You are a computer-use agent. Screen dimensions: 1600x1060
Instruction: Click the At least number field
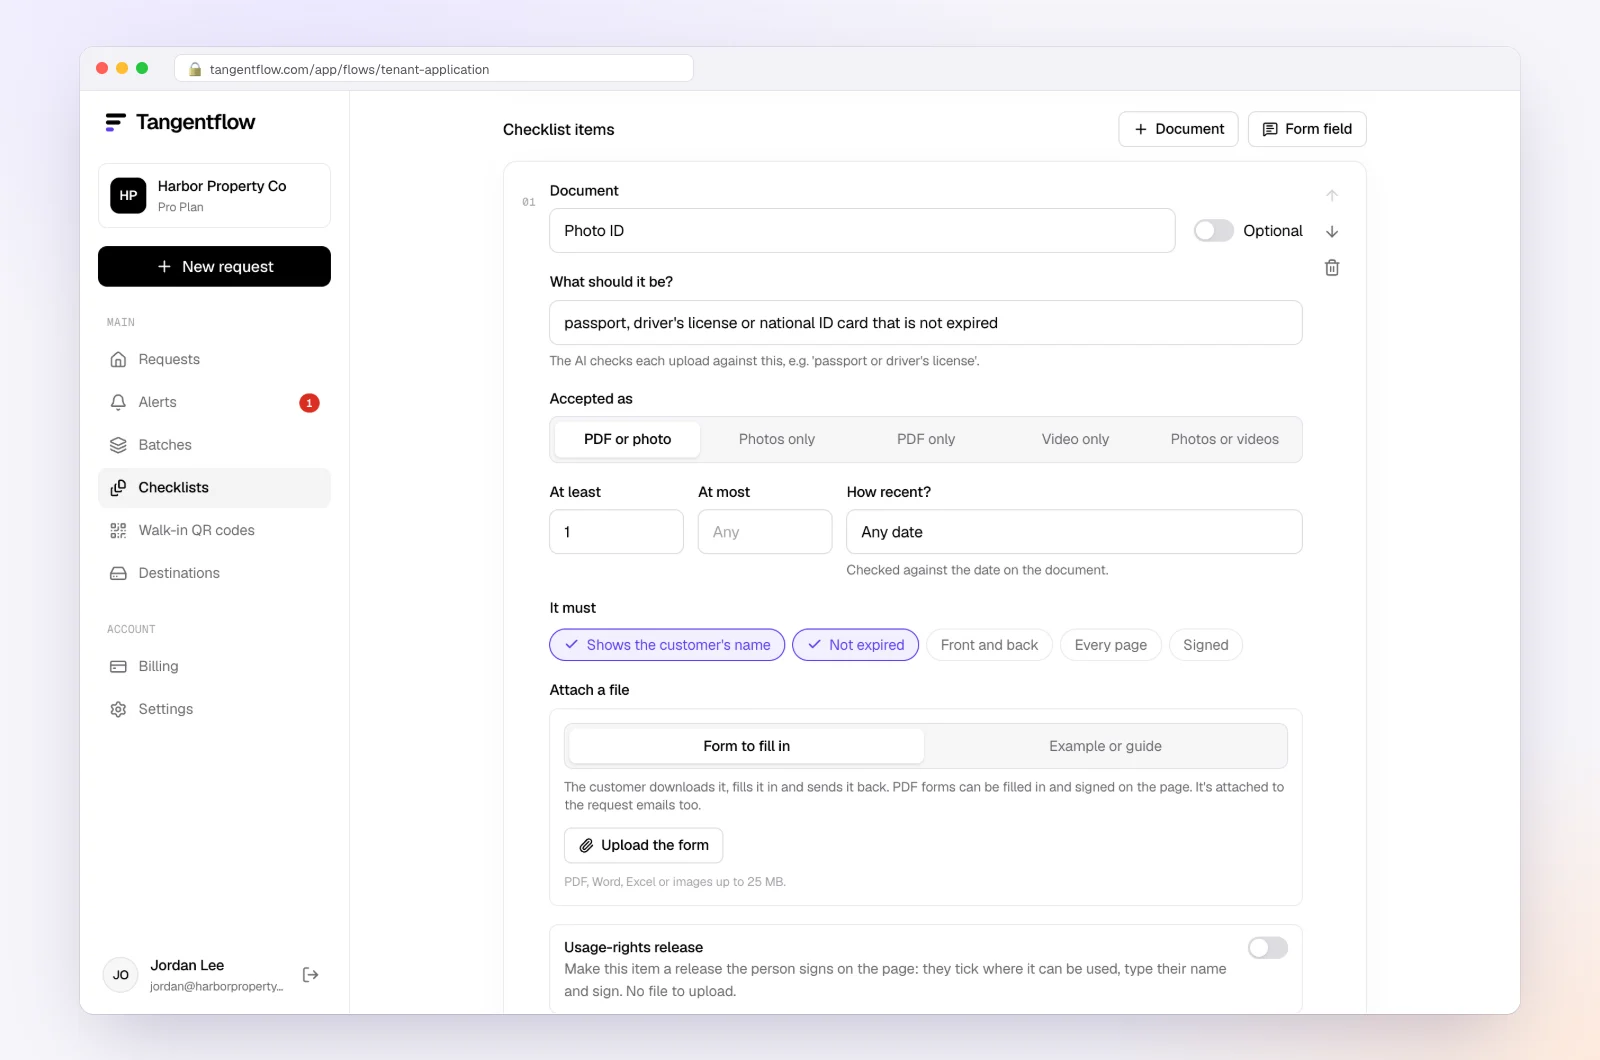616,532
